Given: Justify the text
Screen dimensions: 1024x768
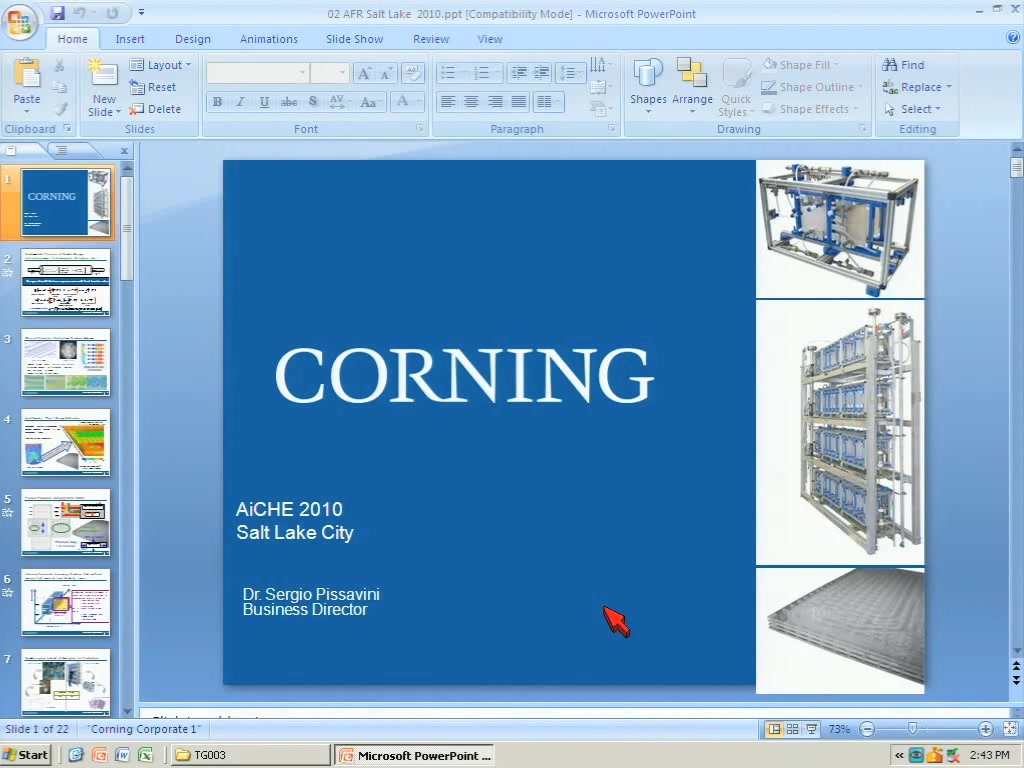Looking at the screenshot, I should click(x=519, y=101).
